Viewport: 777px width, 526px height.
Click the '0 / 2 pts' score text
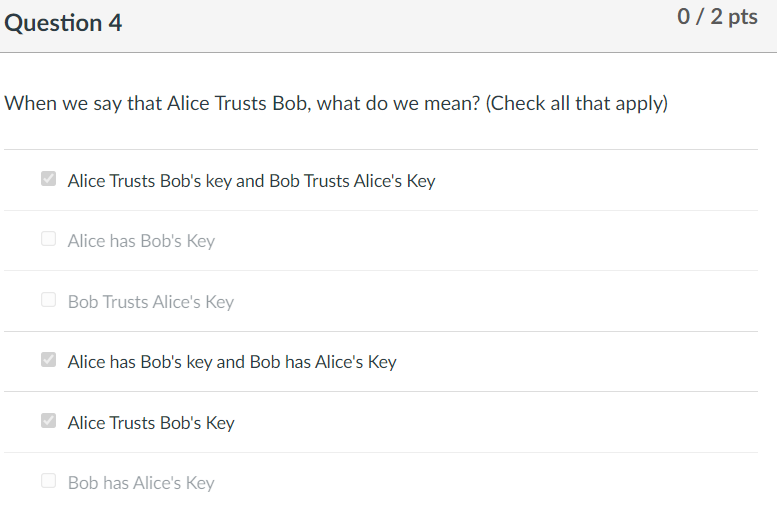click(x=717, y=17)
